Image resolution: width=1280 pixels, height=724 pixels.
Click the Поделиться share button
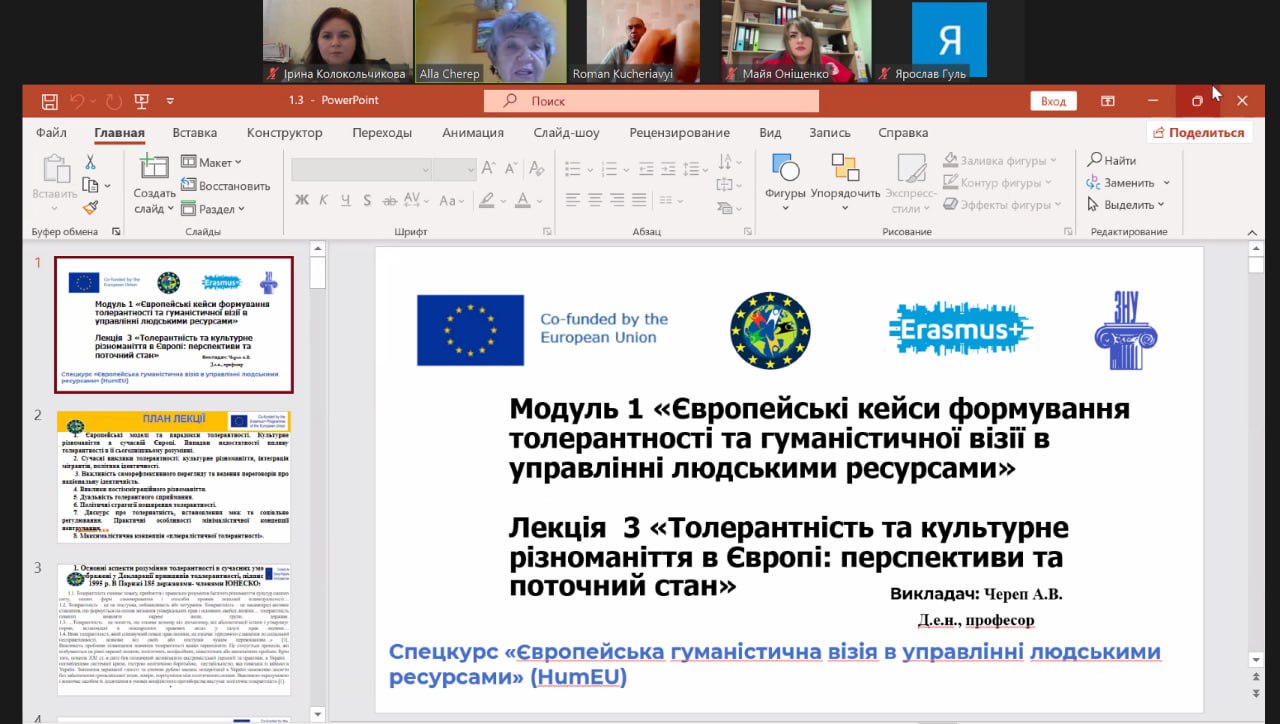pyautogui.click(x=1199, y=133)
